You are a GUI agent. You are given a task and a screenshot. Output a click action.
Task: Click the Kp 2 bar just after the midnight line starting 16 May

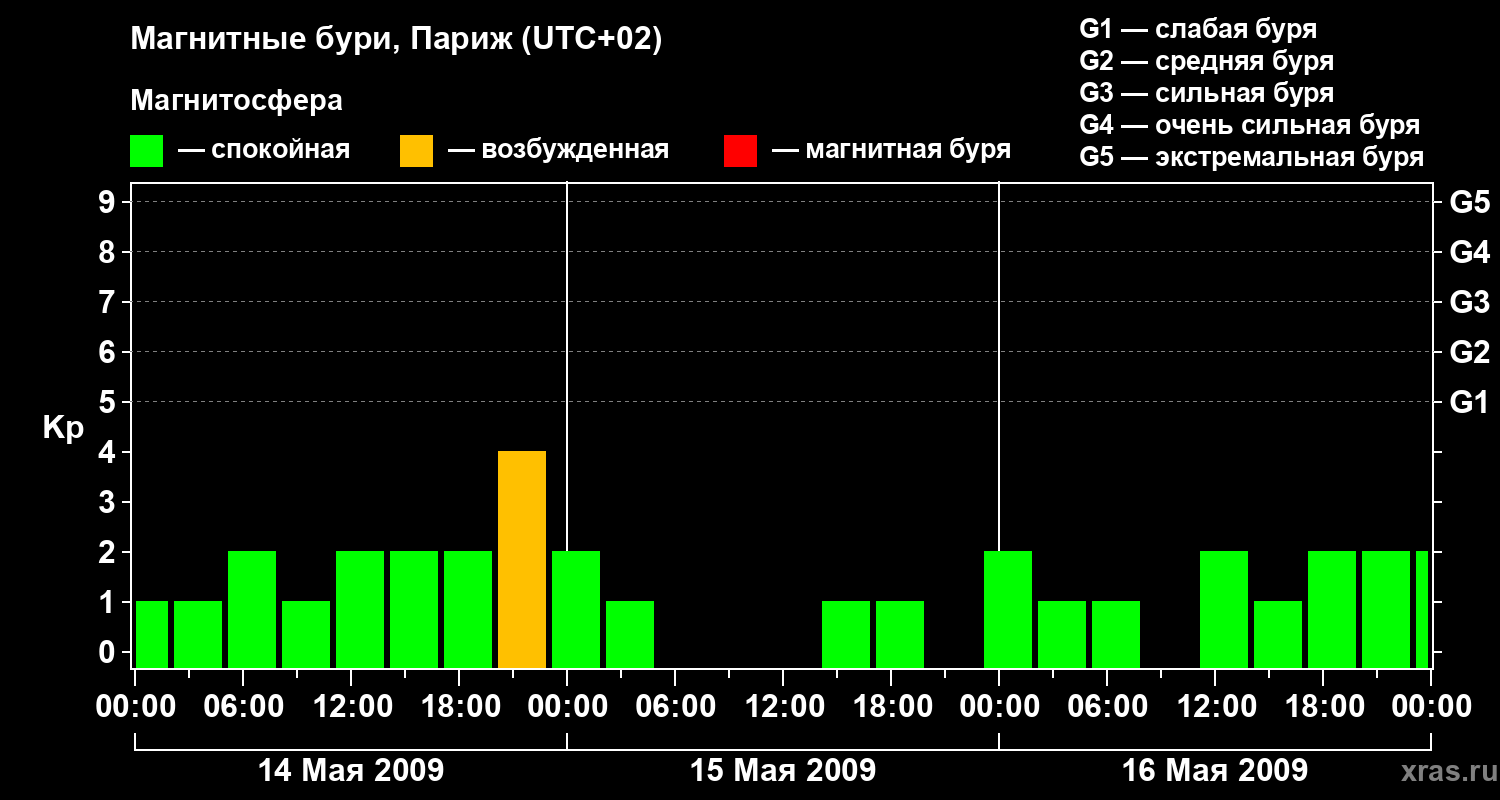(x=1008, y=609)
